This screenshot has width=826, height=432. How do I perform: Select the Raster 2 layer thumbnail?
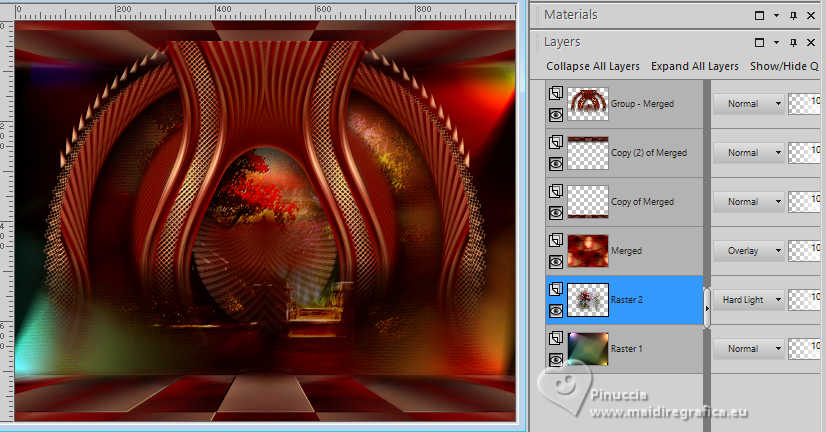pyautogui.click(x=588, y=300)
